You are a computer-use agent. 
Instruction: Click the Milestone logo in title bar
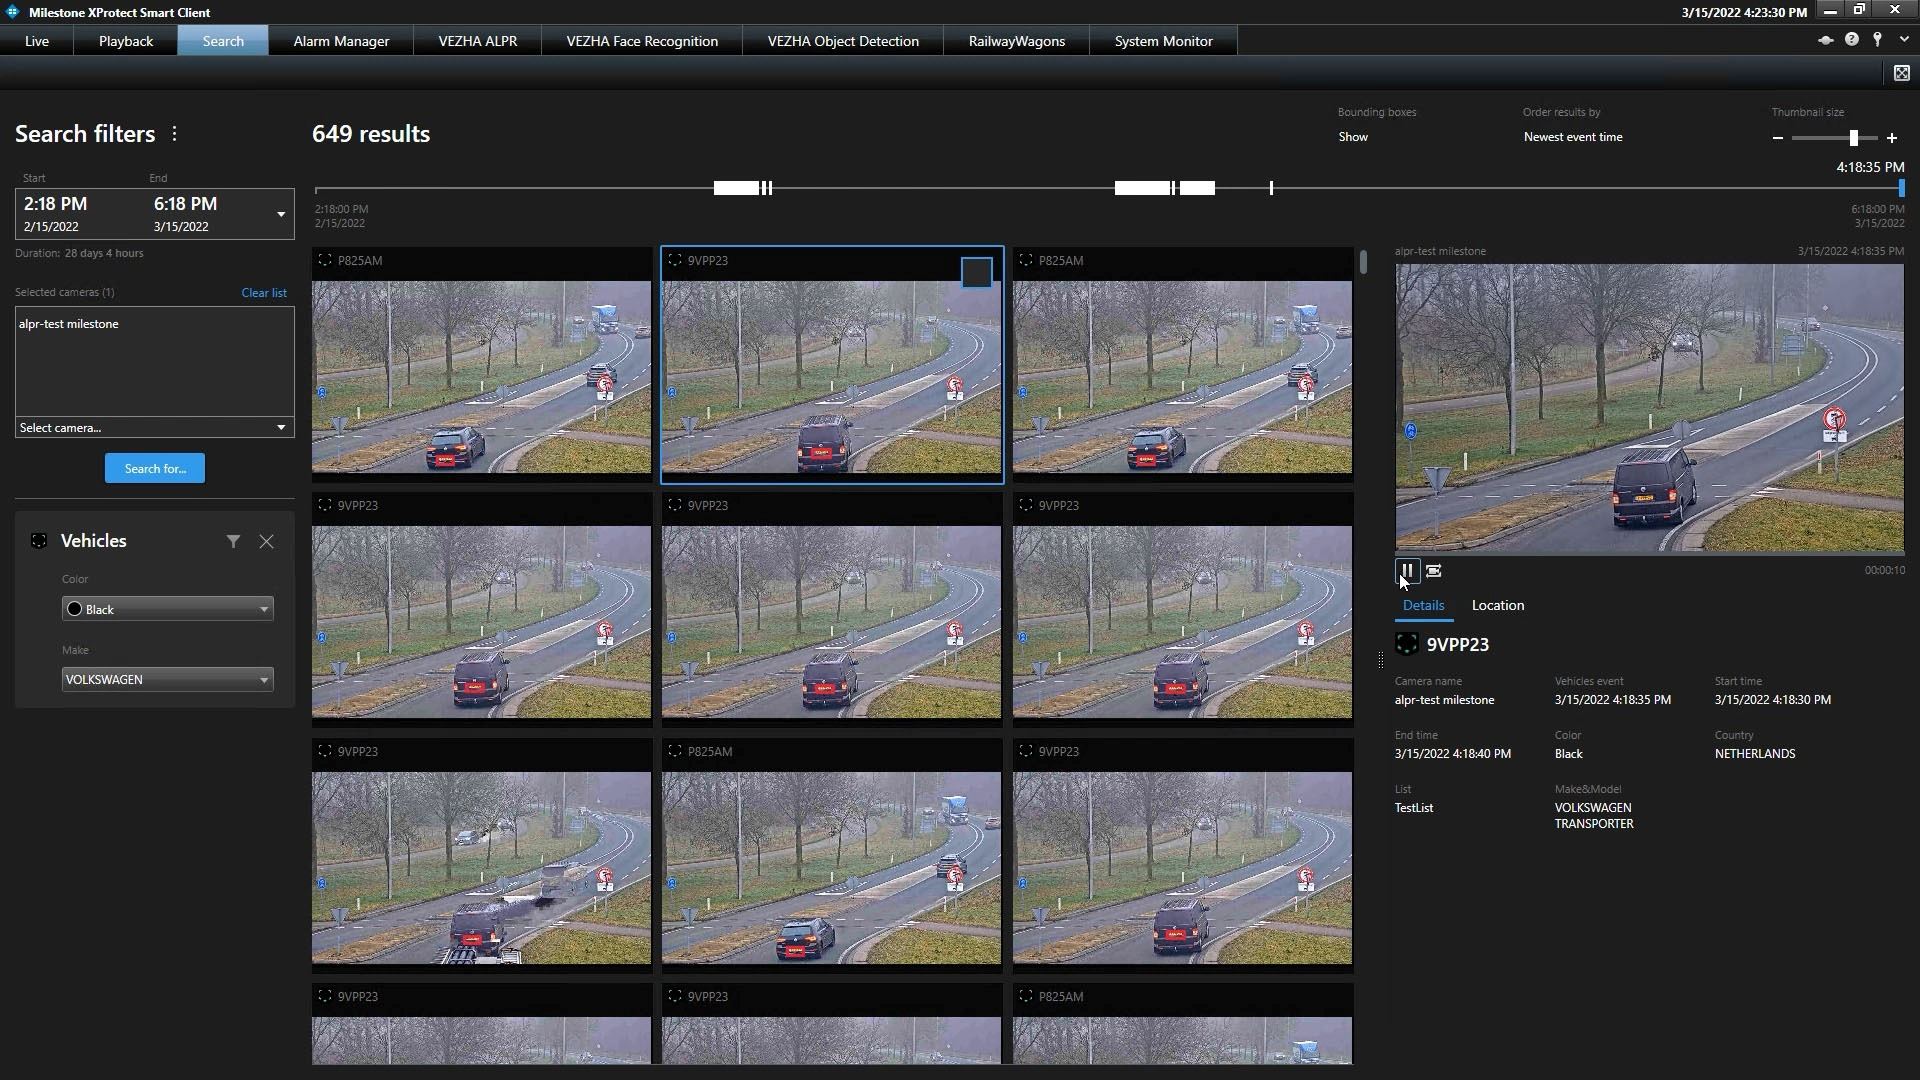[x=12, y=12]
